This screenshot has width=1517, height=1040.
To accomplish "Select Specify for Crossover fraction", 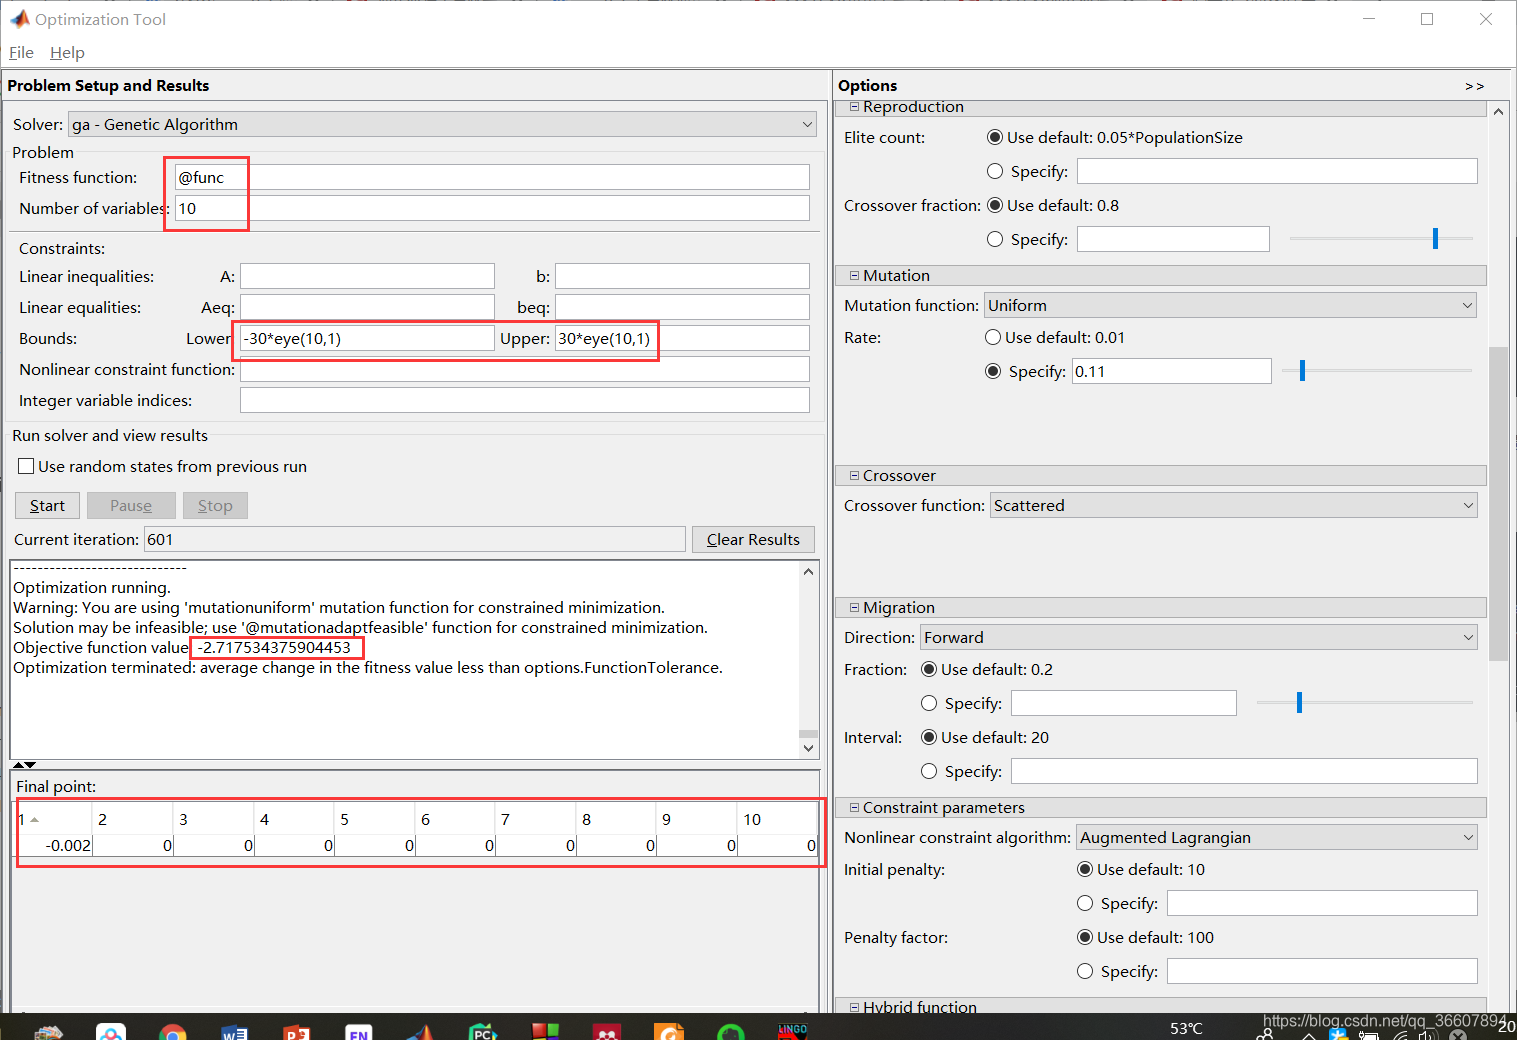I will (995, 239).
